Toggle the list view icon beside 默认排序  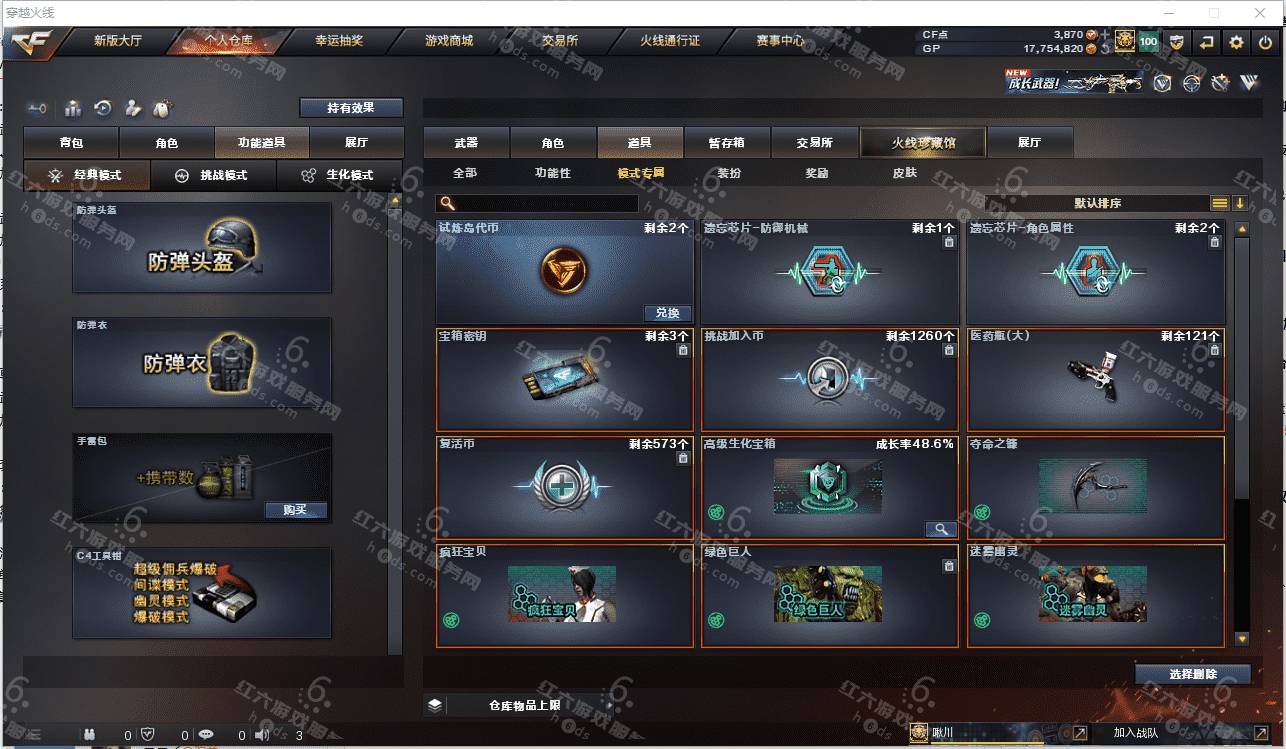pyautogui.click(x=1220, y=203)
